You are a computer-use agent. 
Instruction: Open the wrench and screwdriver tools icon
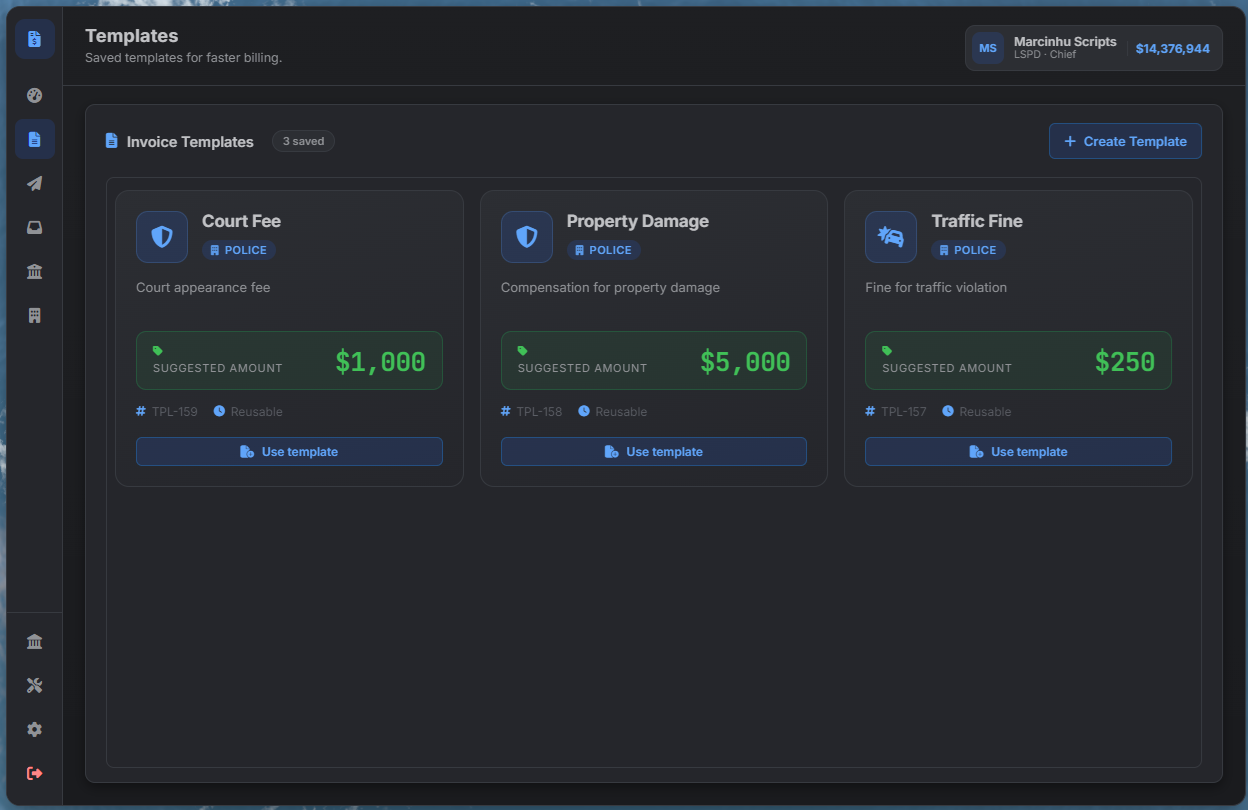pos(35,685)
